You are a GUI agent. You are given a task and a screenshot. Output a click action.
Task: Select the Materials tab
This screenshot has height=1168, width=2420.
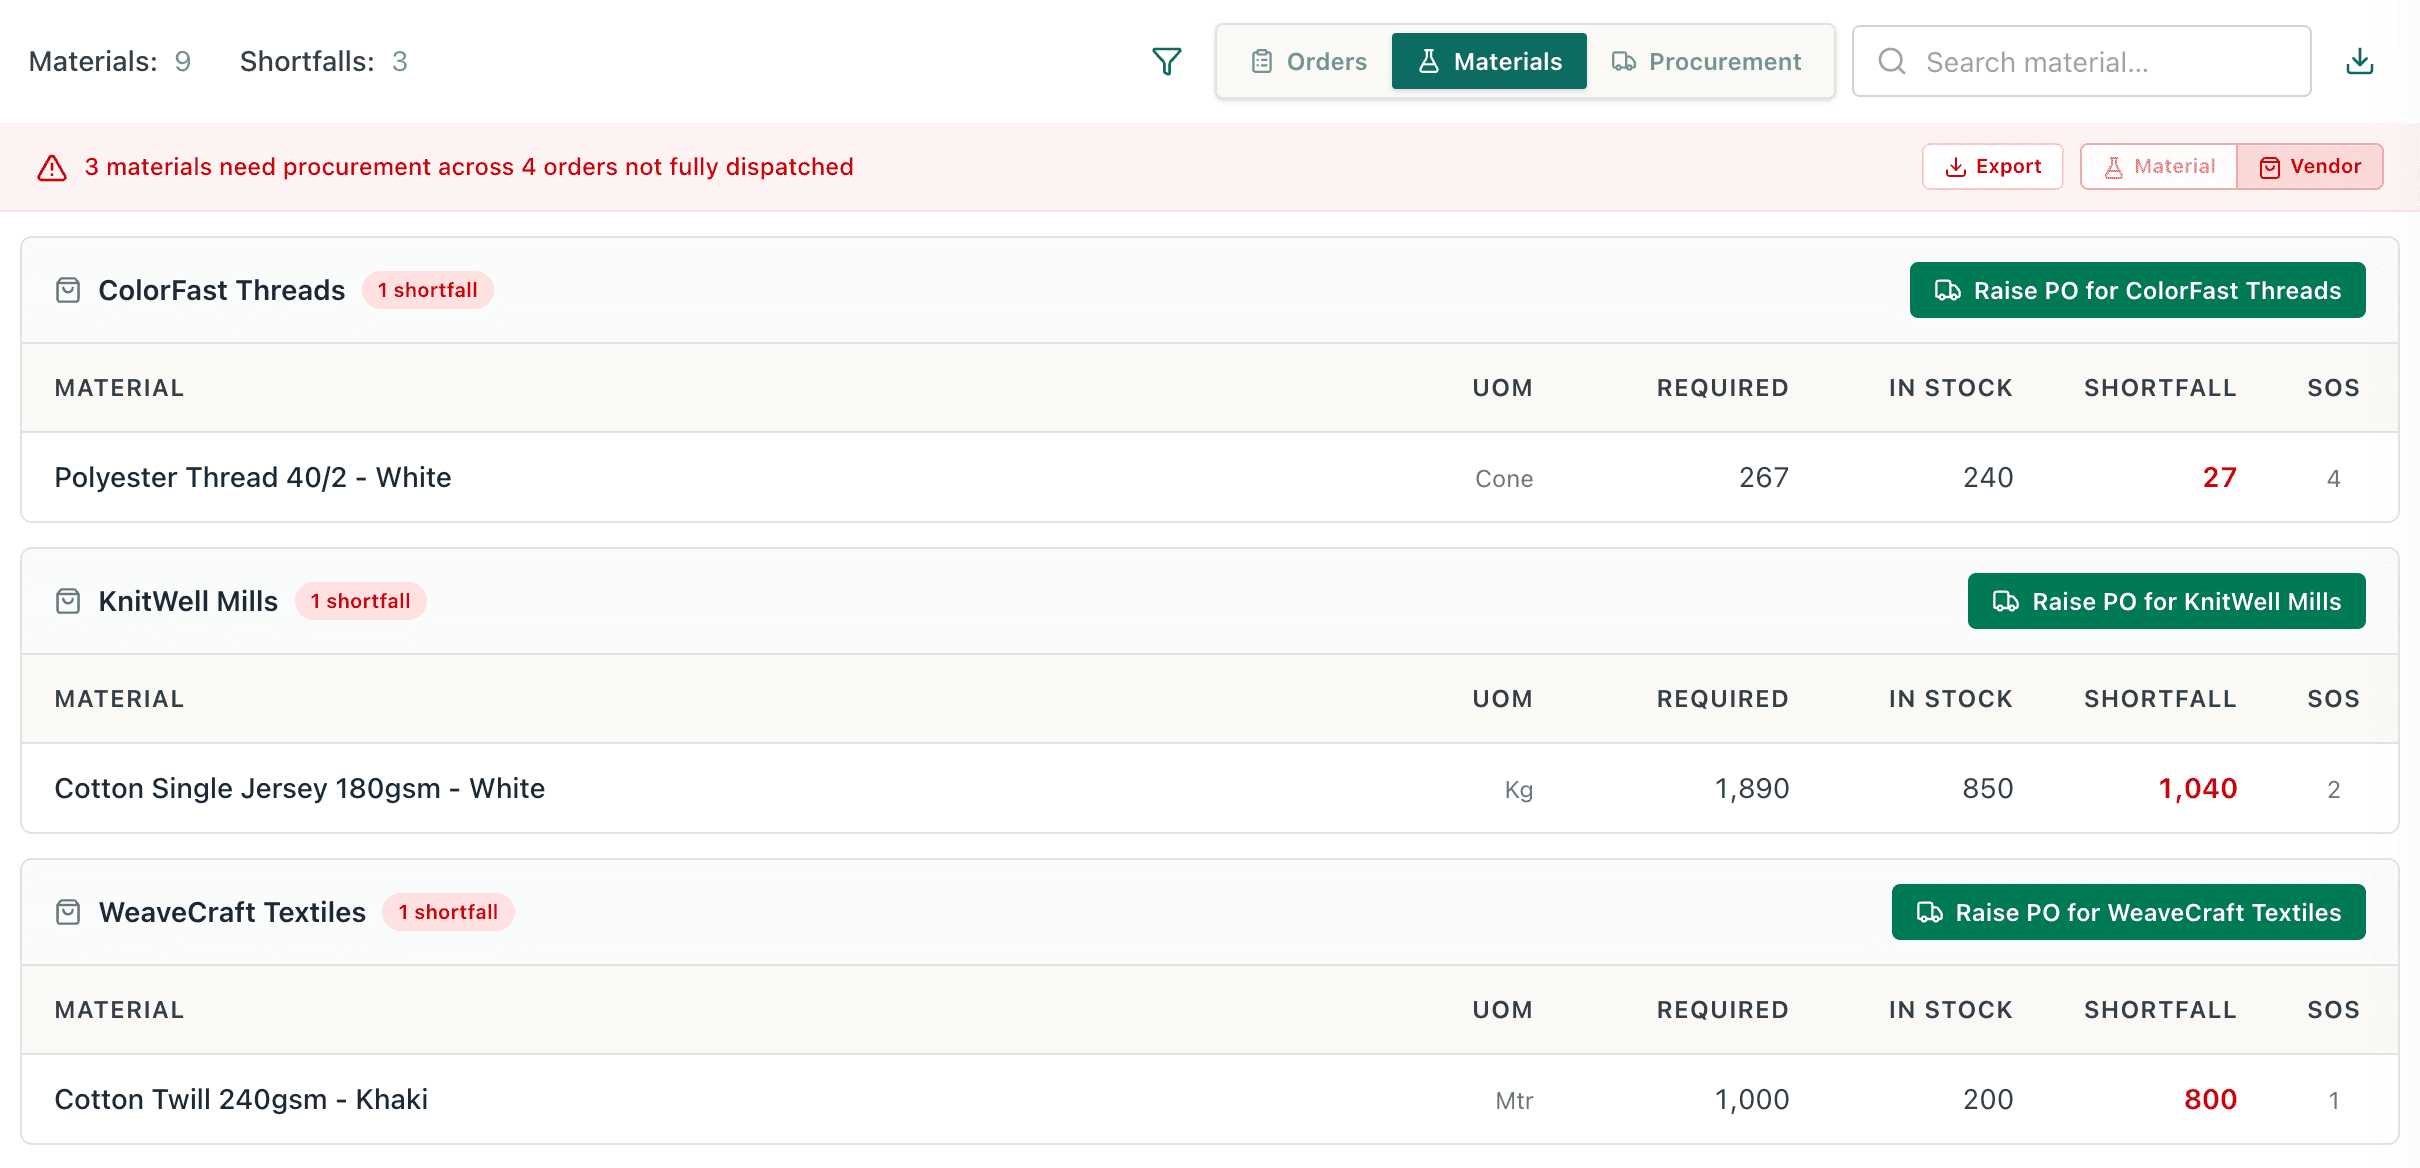(1489, 62)
